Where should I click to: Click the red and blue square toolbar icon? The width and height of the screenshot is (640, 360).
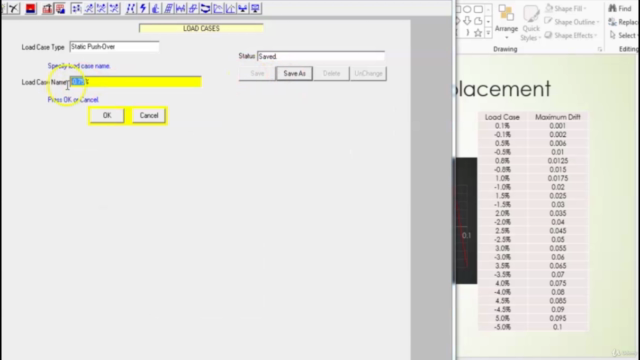click(x=31, y=9)
